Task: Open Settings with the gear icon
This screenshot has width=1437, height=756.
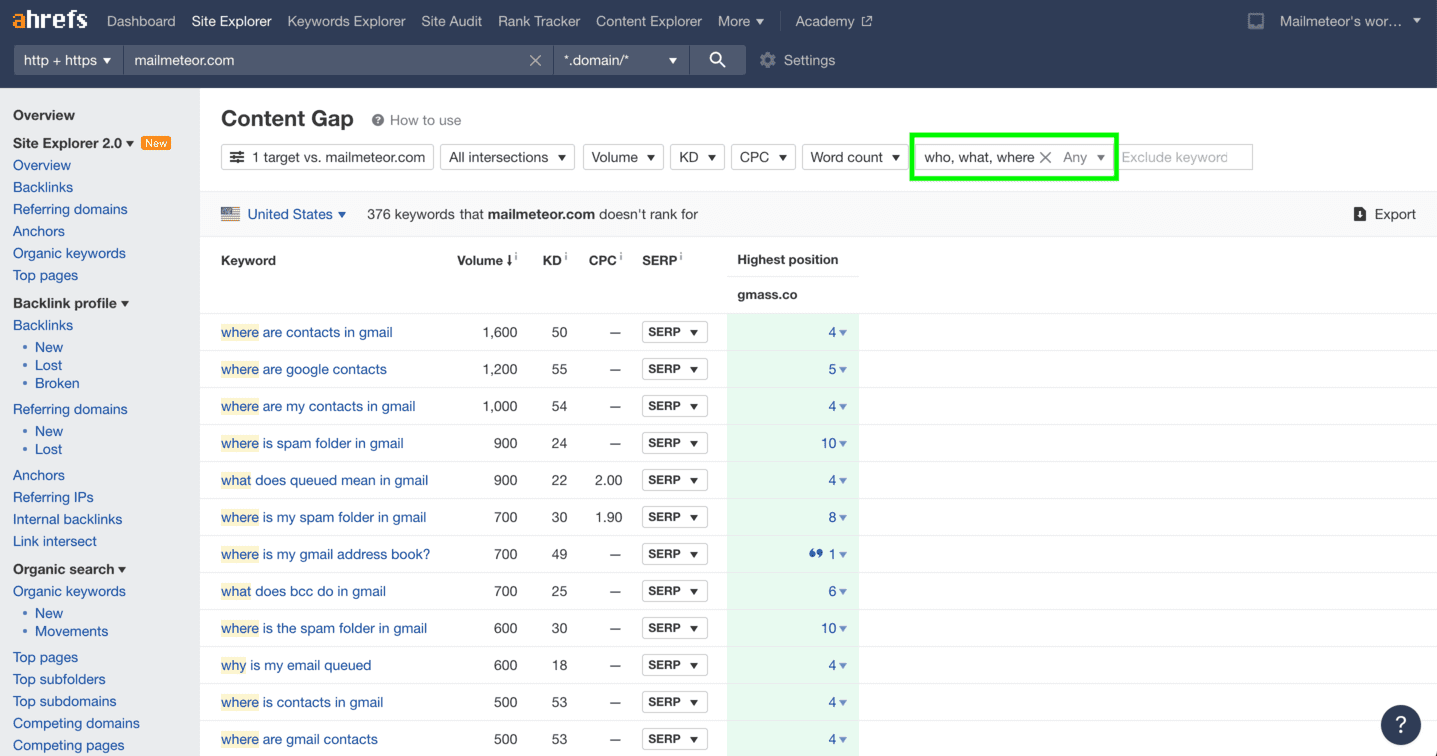Action: tap(767, 60)
